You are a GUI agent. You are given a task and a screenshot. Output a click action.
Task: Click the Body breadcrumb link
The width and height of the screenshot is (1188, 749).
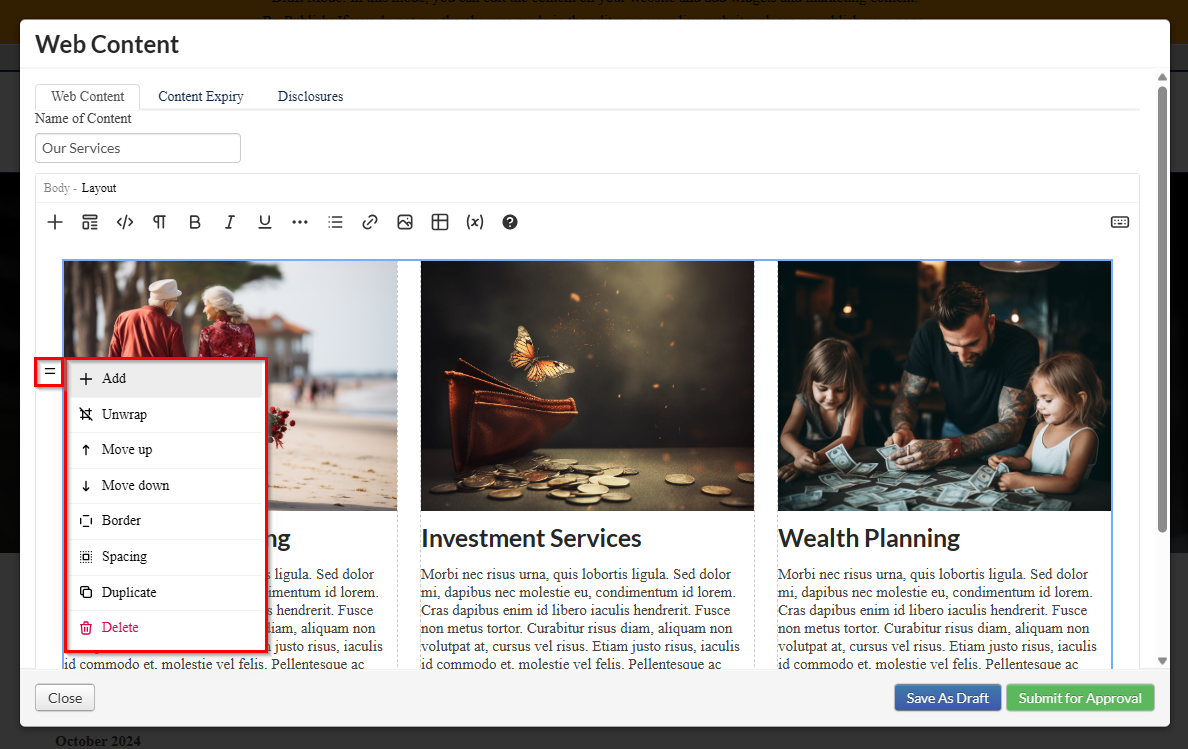pos(57,188)
